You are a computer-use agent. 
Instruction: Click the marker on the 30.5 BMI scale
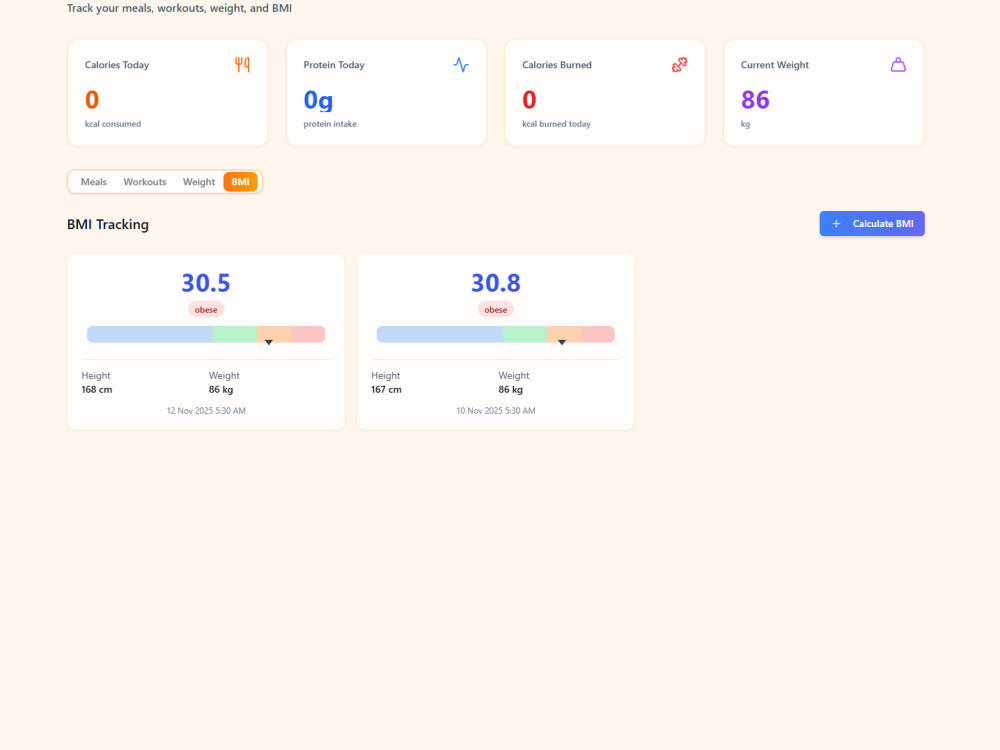click(x=269, y=342)
